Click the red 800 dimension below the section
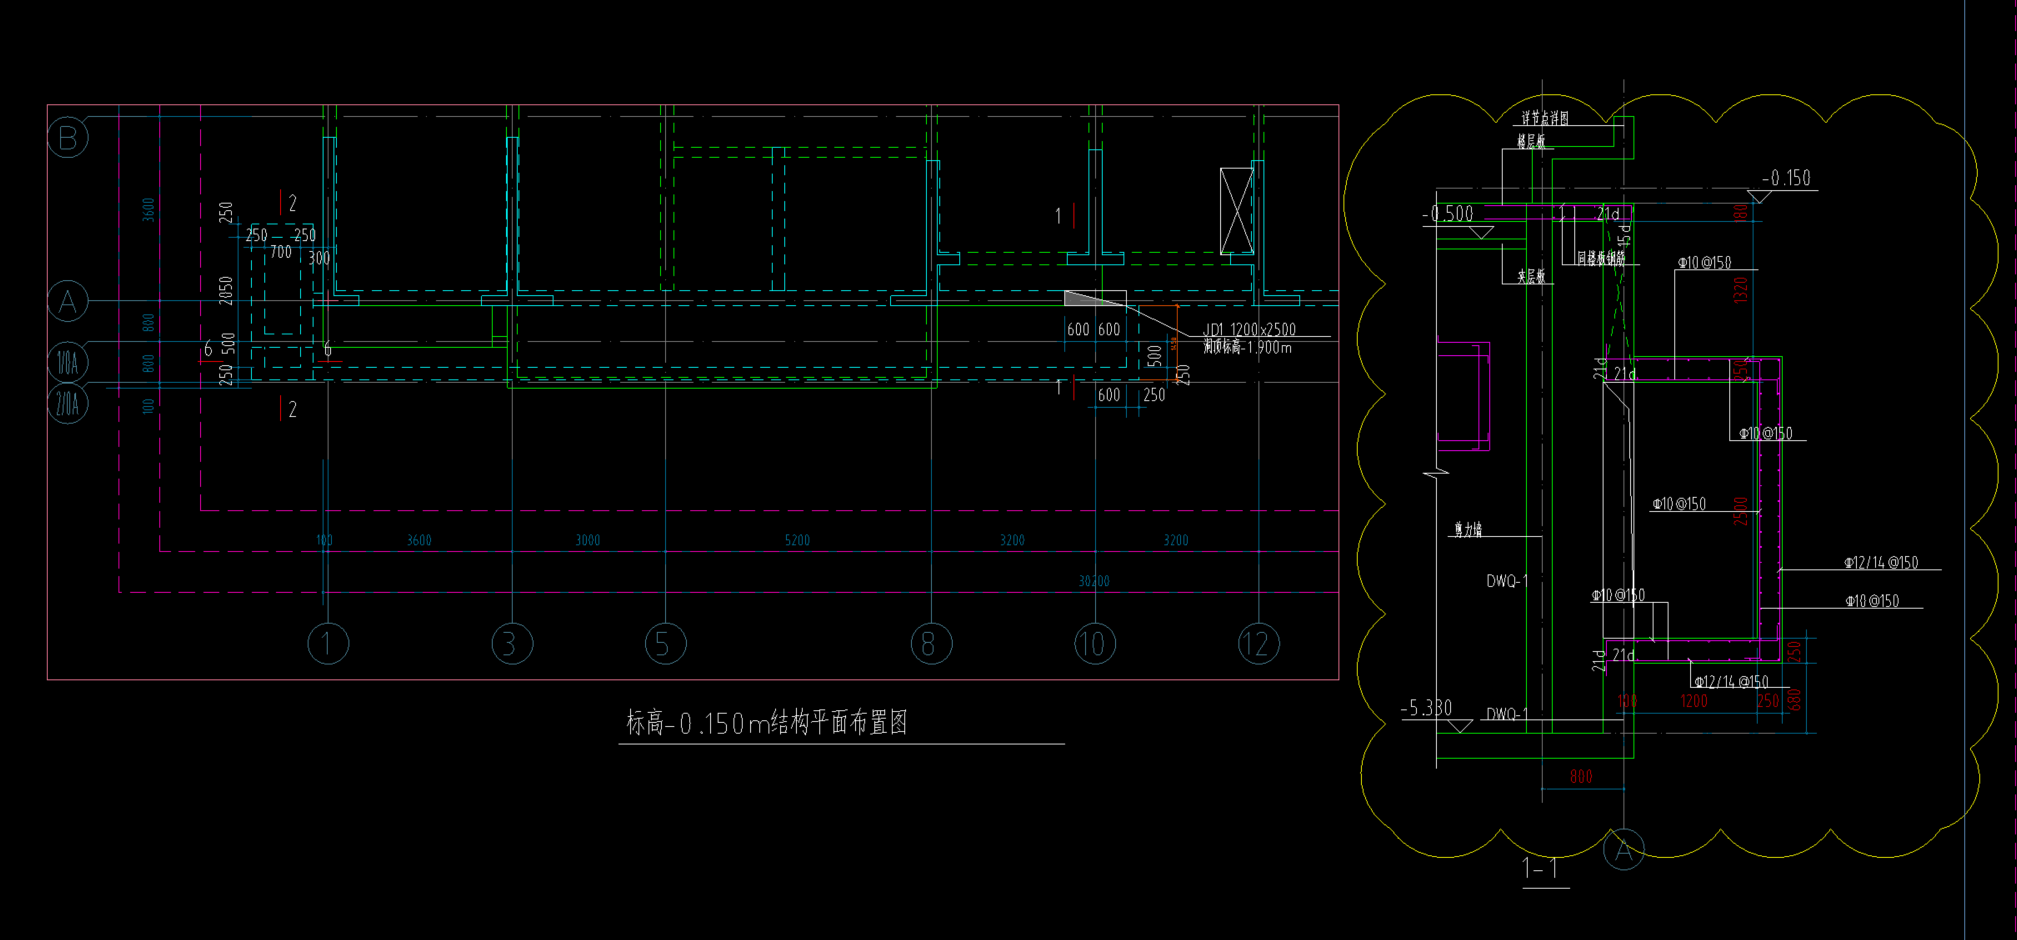Screen dimensions: 2017x940 pyautogui.click(x=1581, y=776)
